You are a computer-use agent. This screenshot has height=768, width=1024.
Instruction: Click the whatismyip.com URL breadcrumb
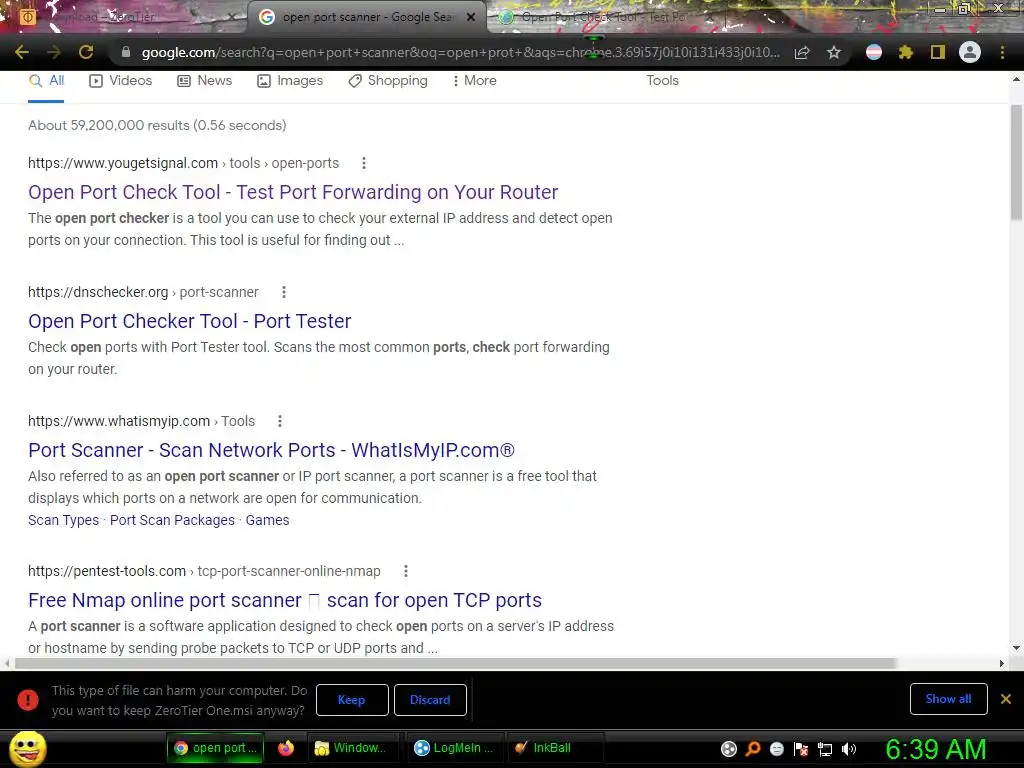pos(141,421)
